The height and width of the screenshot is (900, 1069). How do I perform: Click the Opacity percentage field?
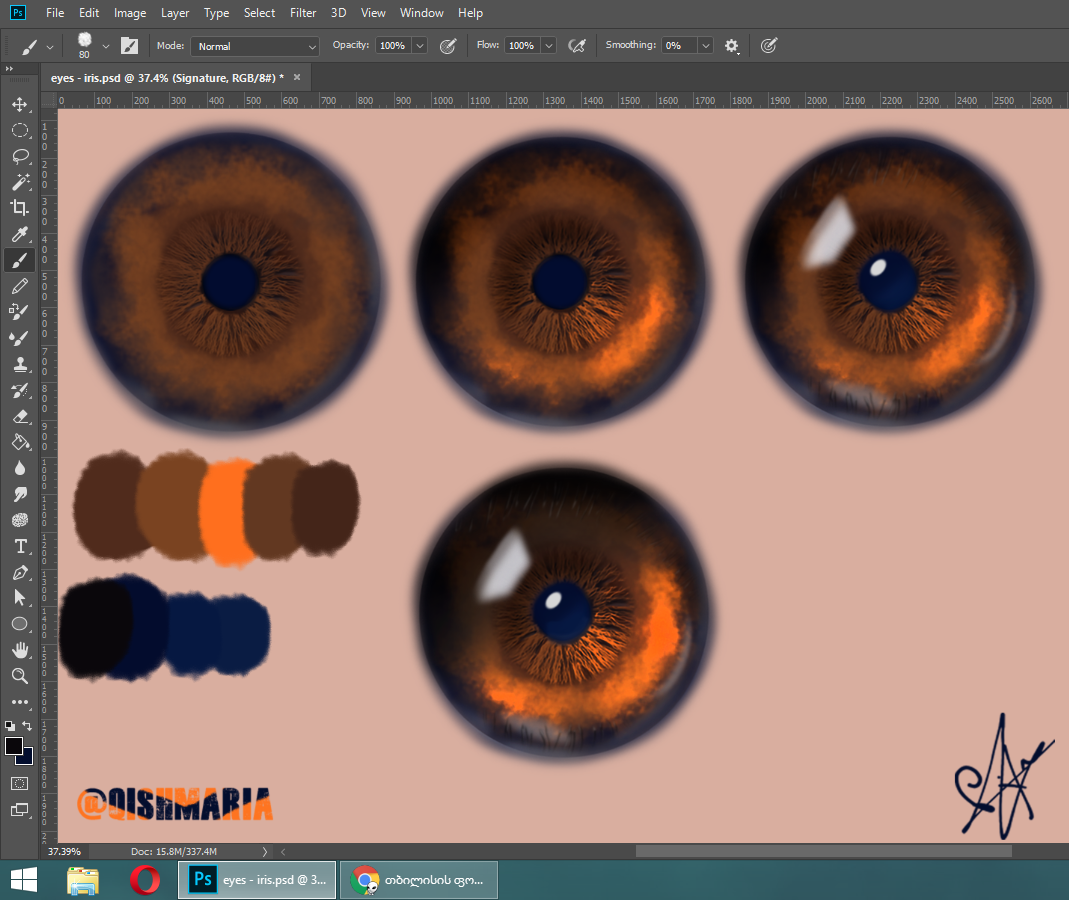tap(394, 46)
